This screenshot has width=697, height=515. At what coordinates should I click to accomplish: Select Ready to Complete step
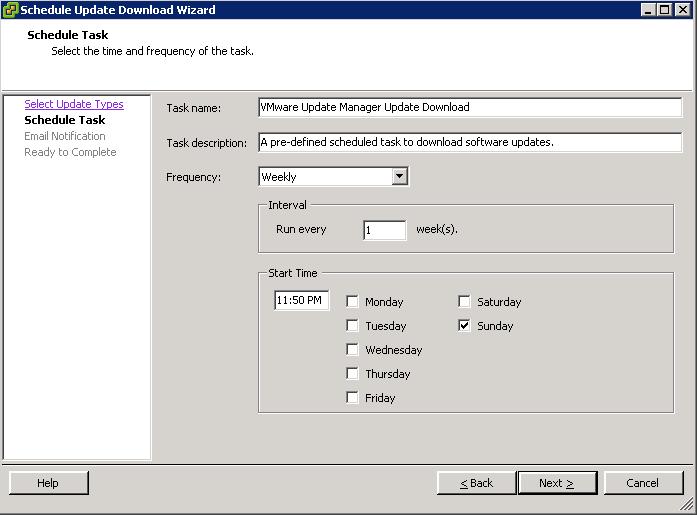click(x=70, y=152)
